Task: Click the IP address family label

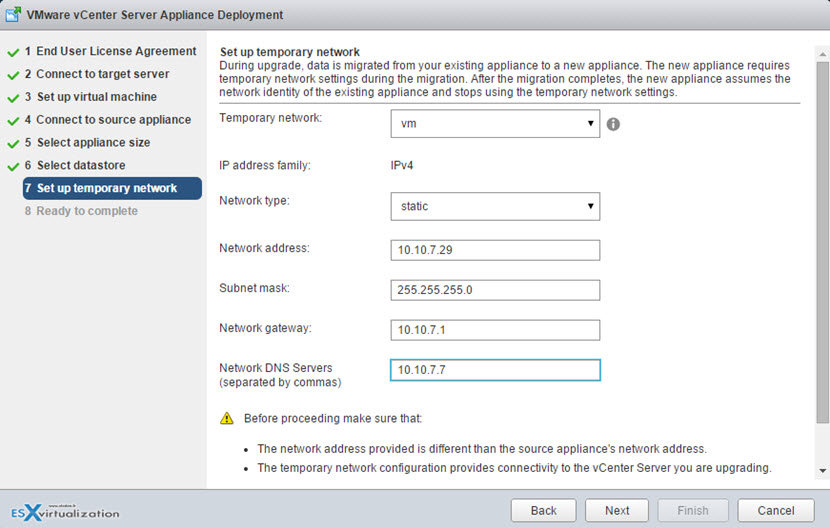Action: (x=265, y=165)
